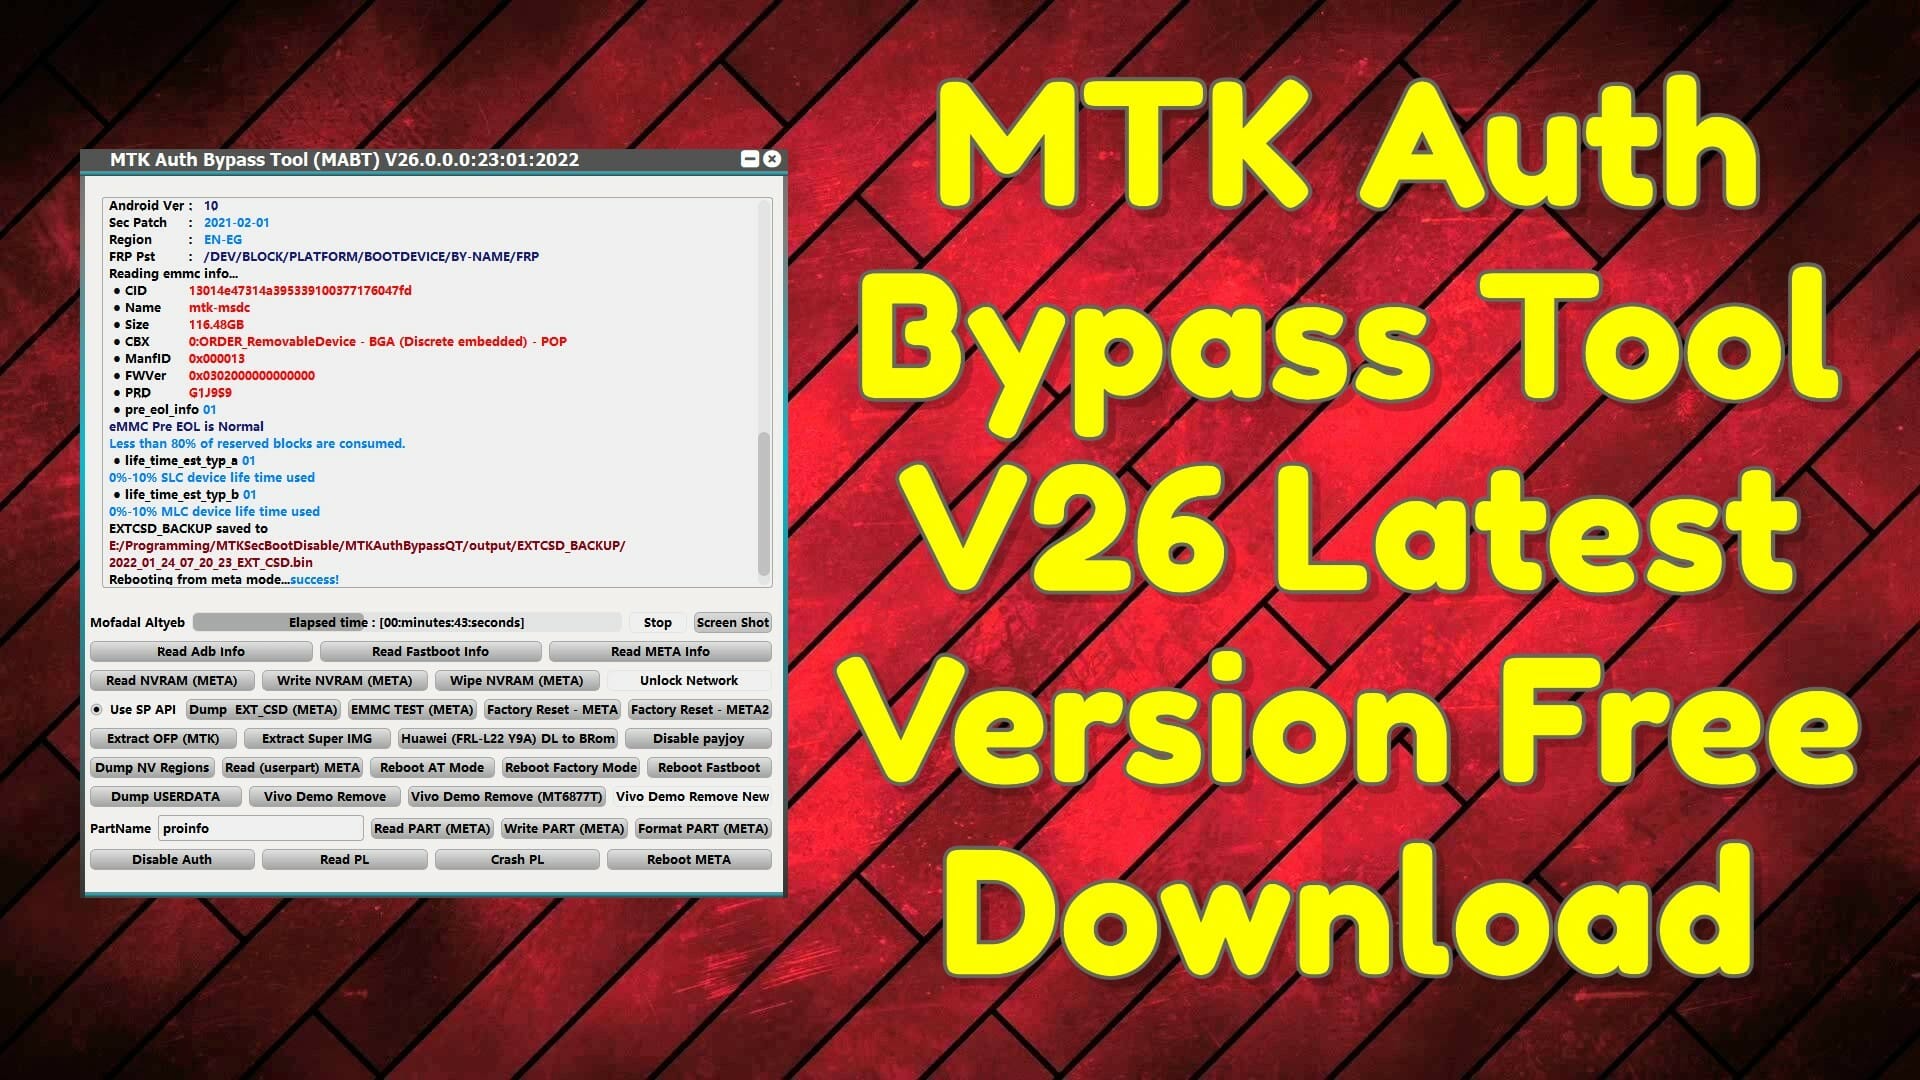Click the Read PL button
1920x1080 pixels.
[344, 858]
